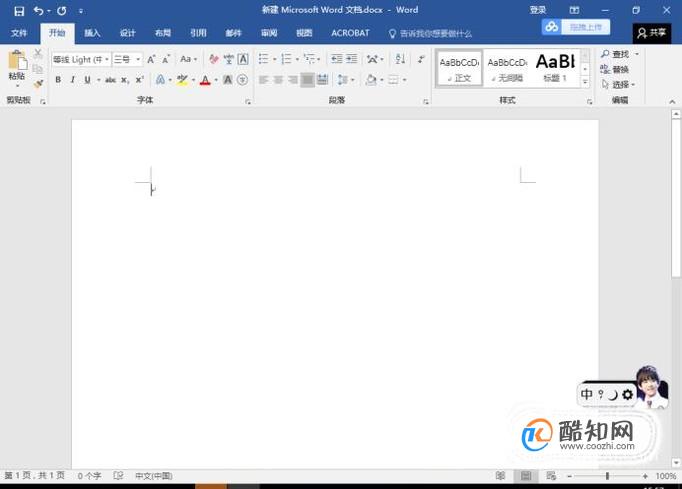Image resolution: width=682 pixels, height=489 pixels.
Task: Activate the Format Painter brush
Action: pyautogui.click(x=38, y=83)
